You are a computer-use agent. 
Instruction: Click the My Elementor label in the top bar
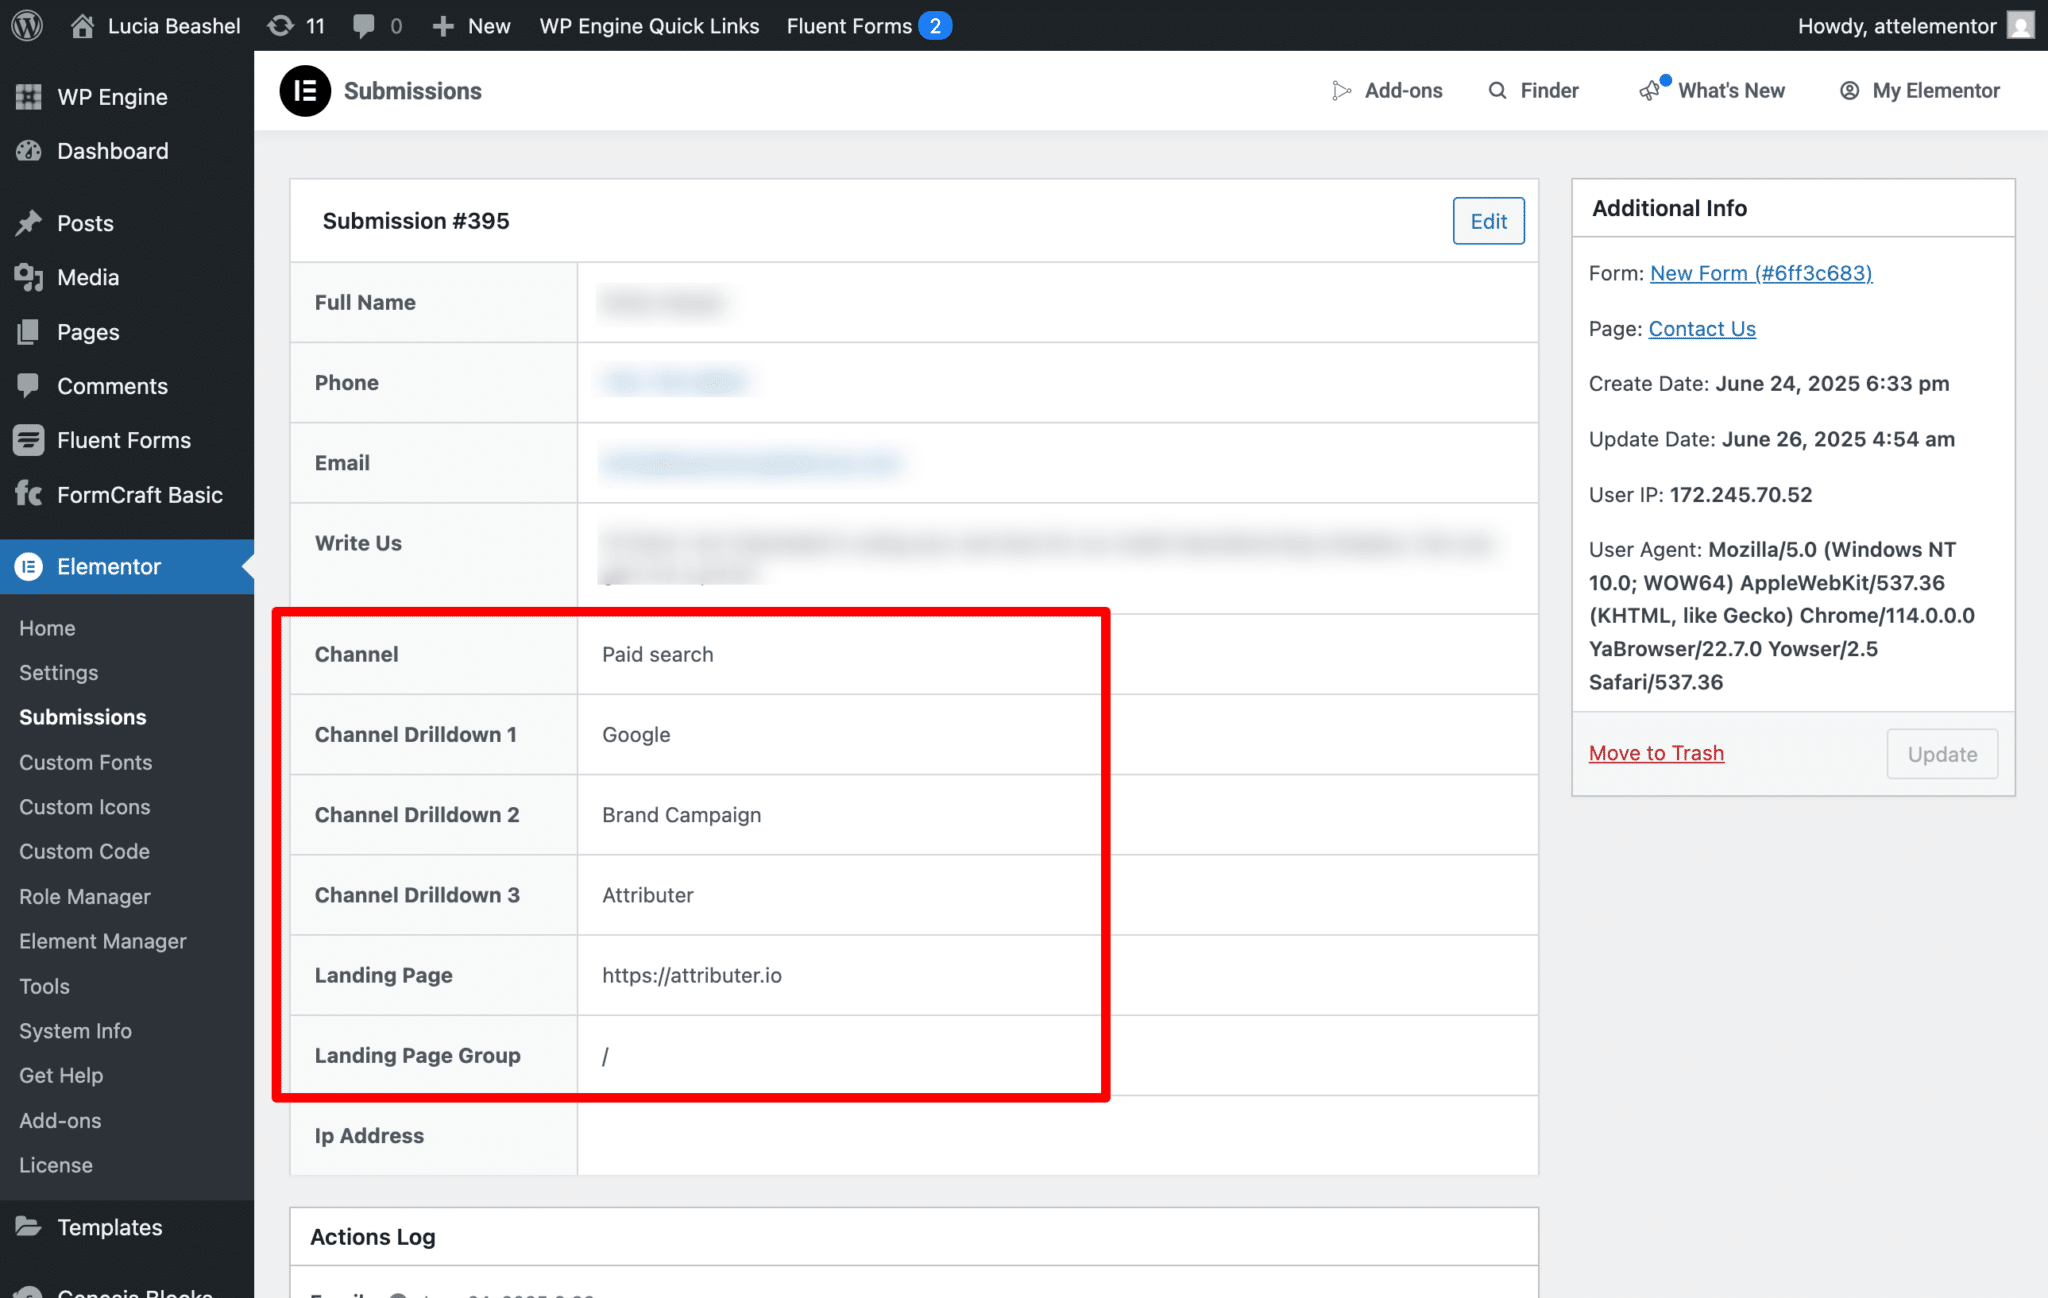click(1936, 91)
